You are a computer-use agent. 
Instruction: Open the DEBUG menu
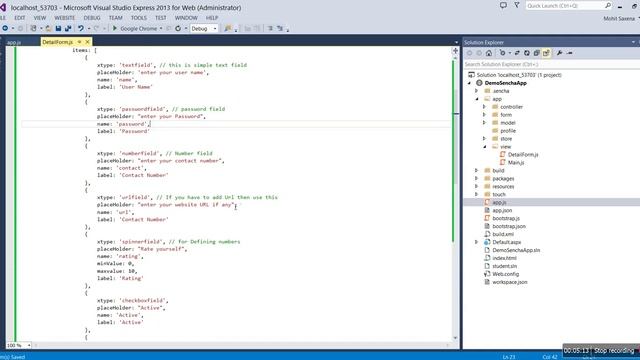(92, 18)
